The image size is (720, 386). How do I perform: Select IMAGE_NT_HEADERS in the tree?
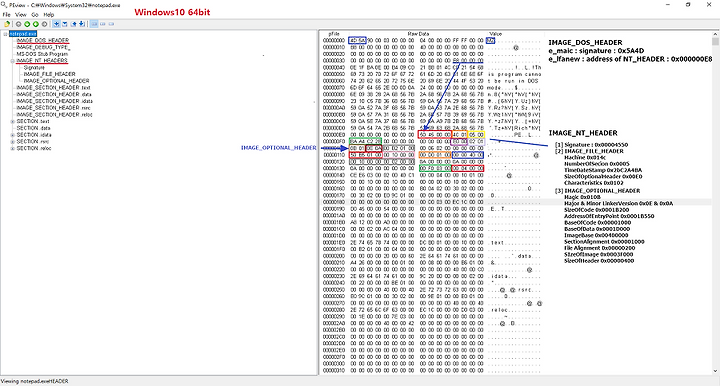click(x=42, y=61)
